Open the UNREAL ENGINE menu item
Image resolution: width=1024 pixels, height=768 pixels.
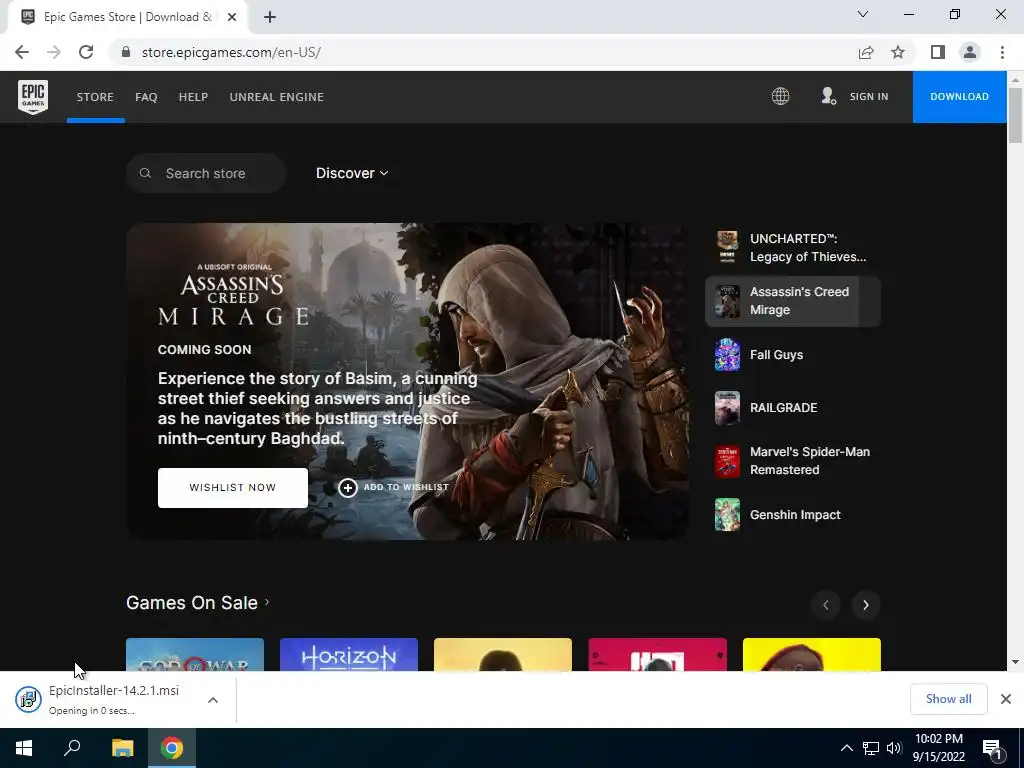(x=276, y=97)
